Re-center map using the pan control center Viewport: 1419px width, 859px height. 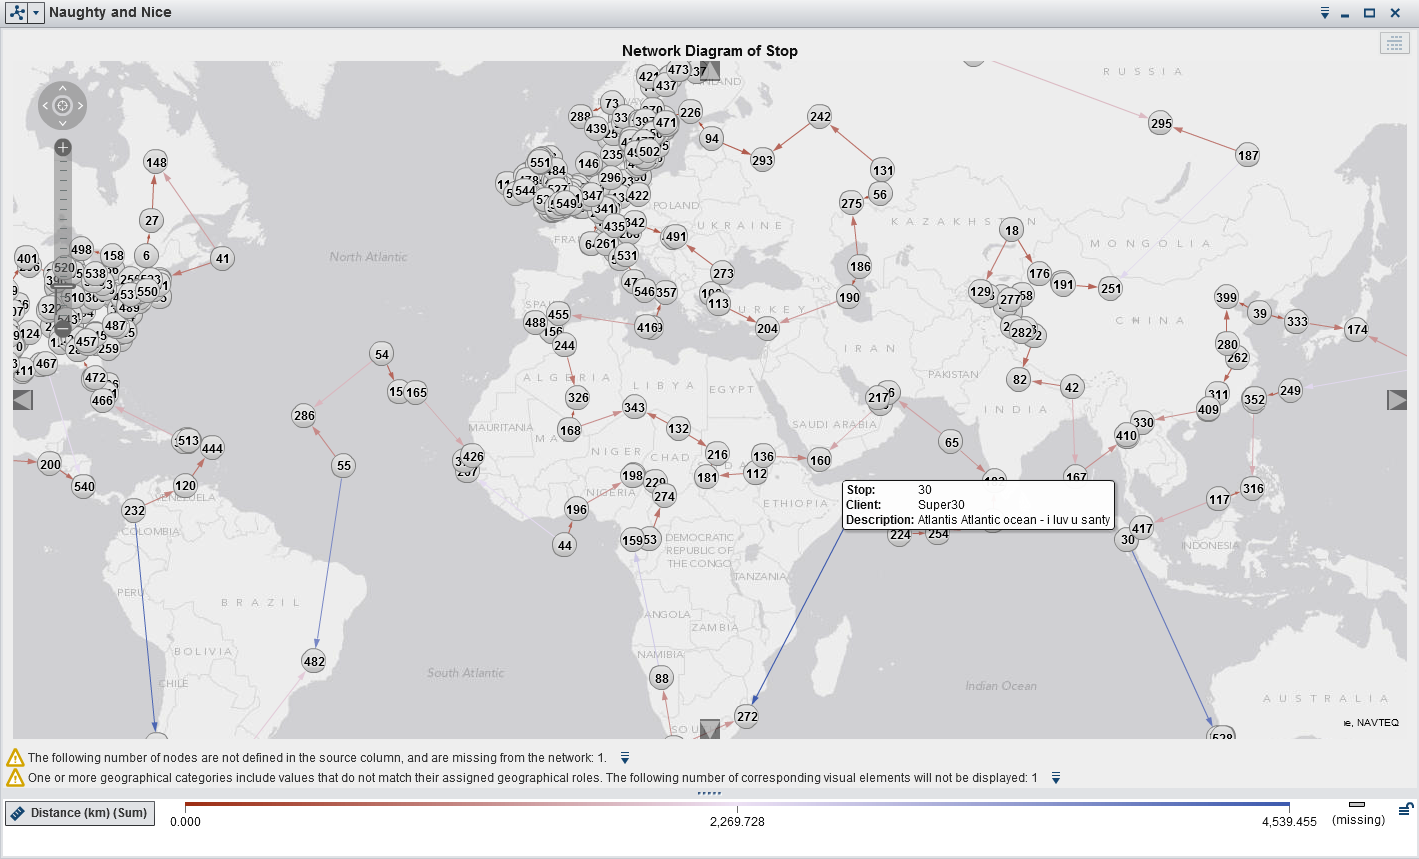click(x=62, y=105)
